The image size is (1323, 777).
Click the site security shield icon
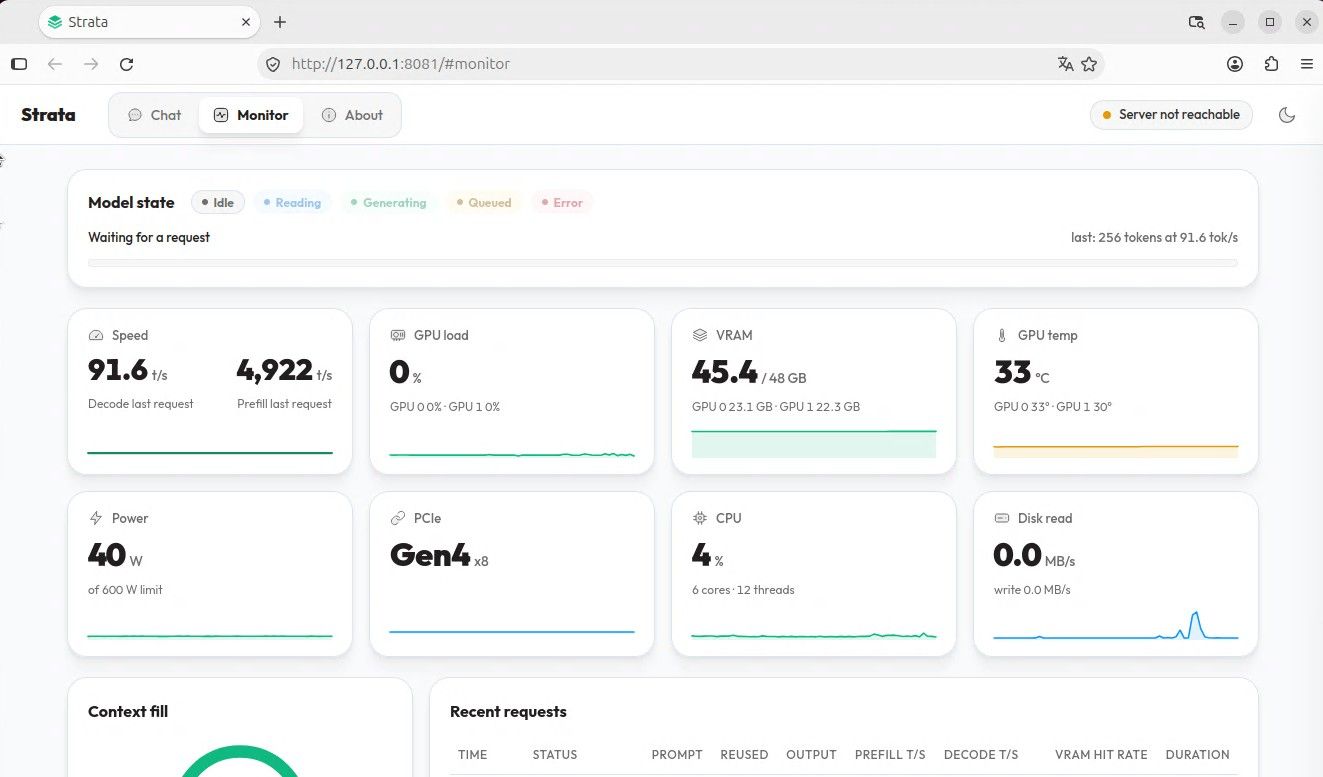273,64
